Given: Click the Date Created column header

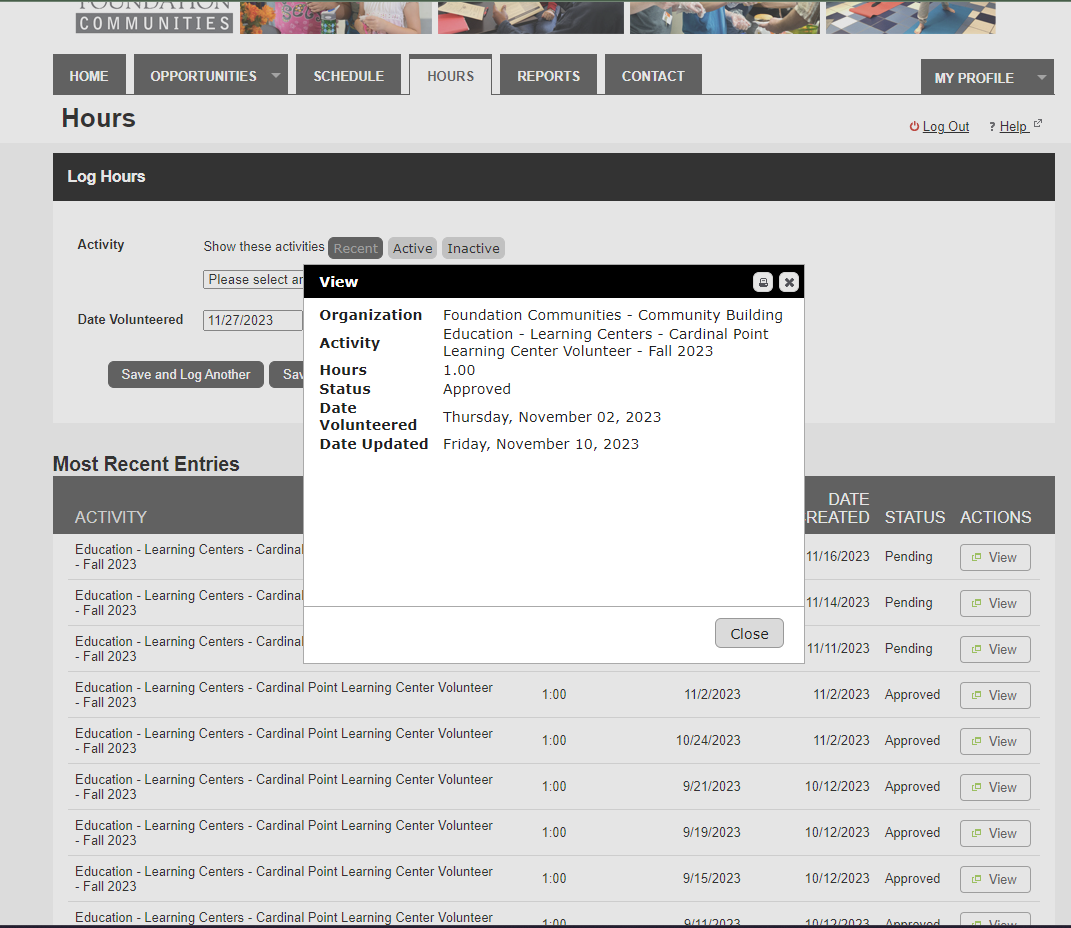Looking at the screenshot, I should [839, 508].
